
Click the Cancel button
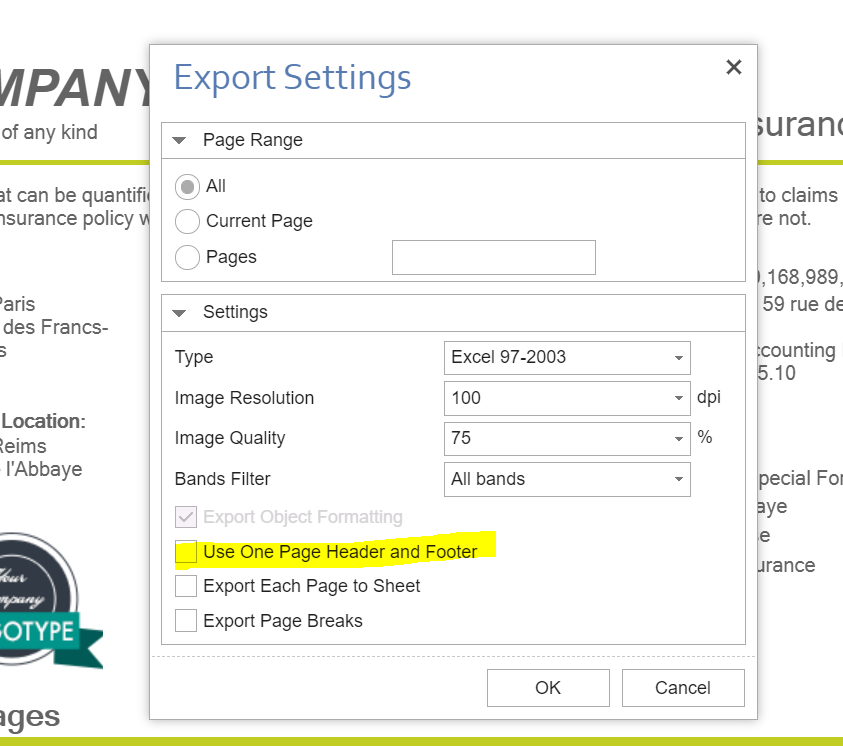click(683, 688)
